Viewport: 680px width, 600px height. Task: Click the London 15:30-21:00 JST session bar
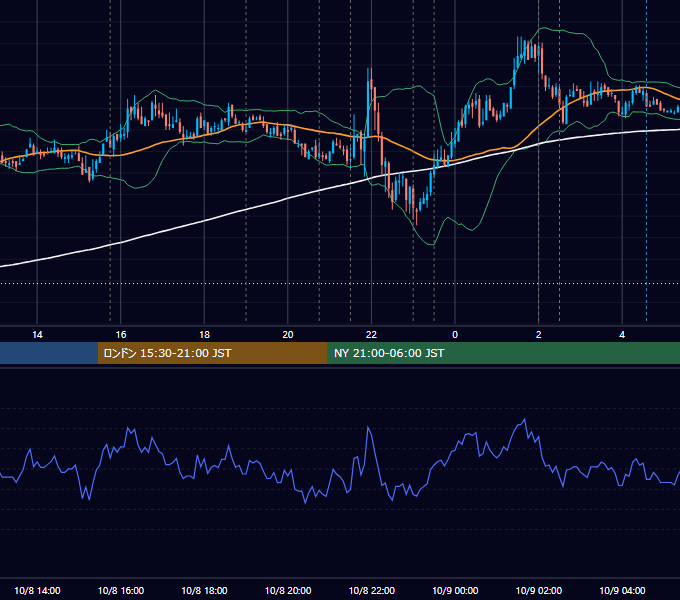212,353
